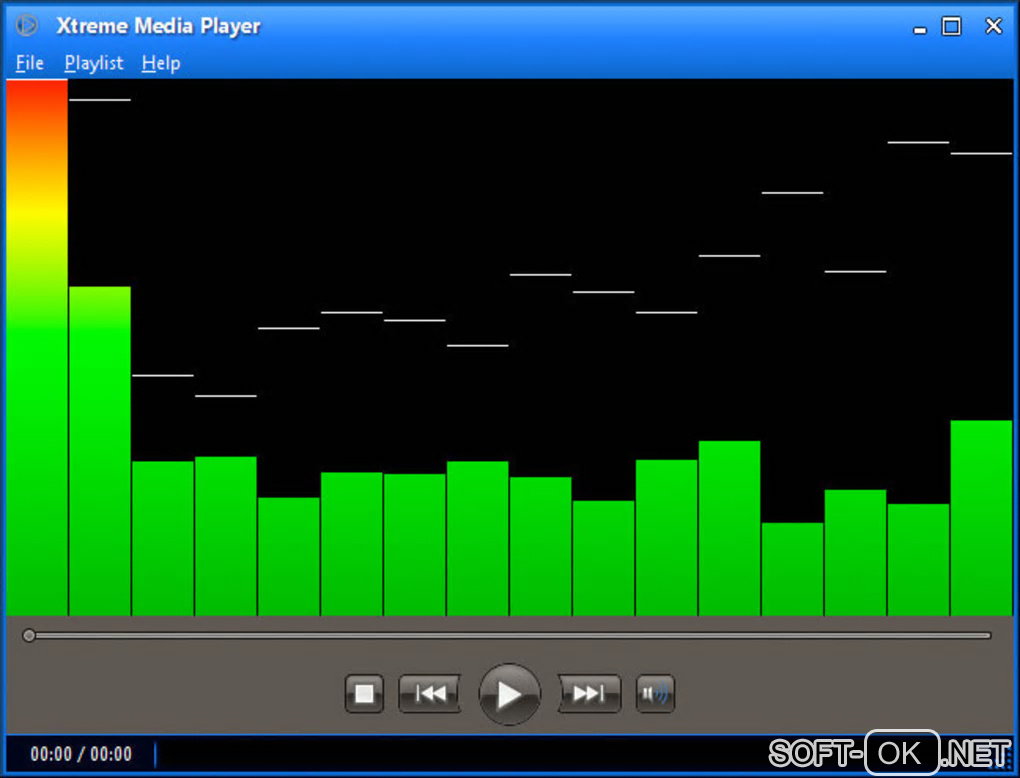Skip to the previous track
This screenshot has width=1020, height=778.
click(x=430, y=693)
